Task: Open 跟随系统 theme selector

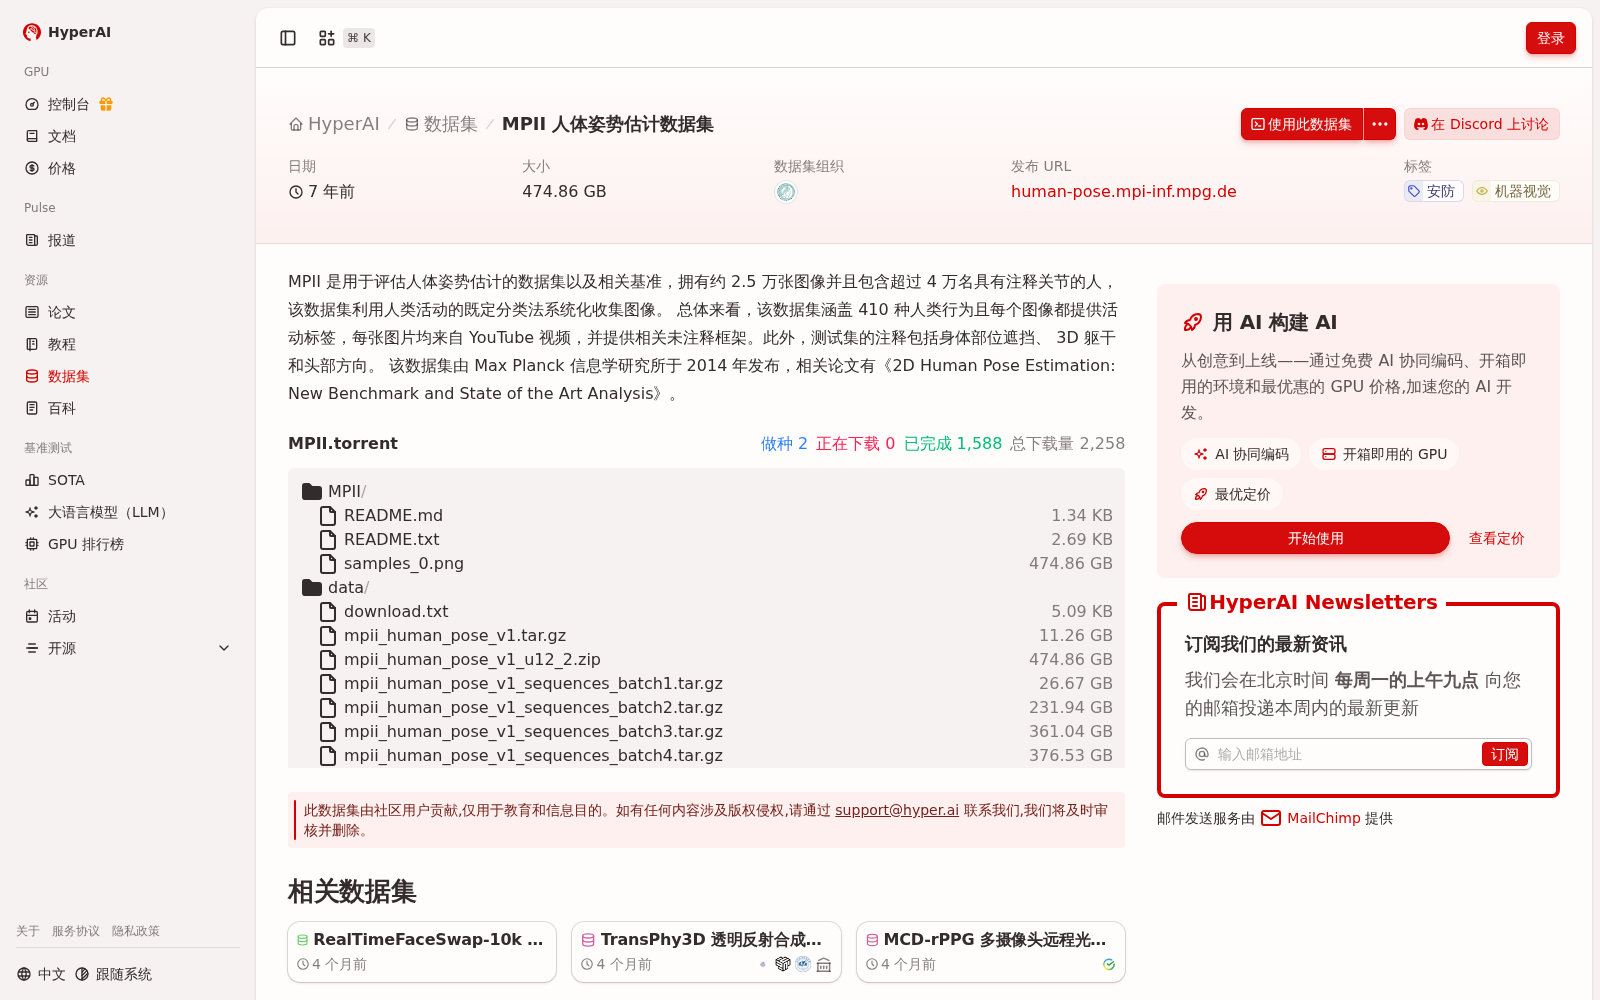Action: (114, 974)
